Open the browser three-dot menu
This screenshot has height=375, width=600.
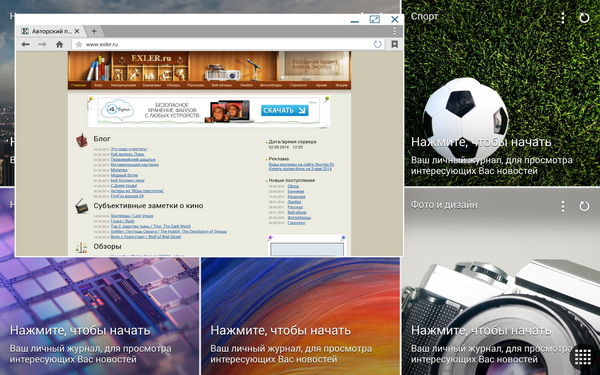click(x=395, y=31)
